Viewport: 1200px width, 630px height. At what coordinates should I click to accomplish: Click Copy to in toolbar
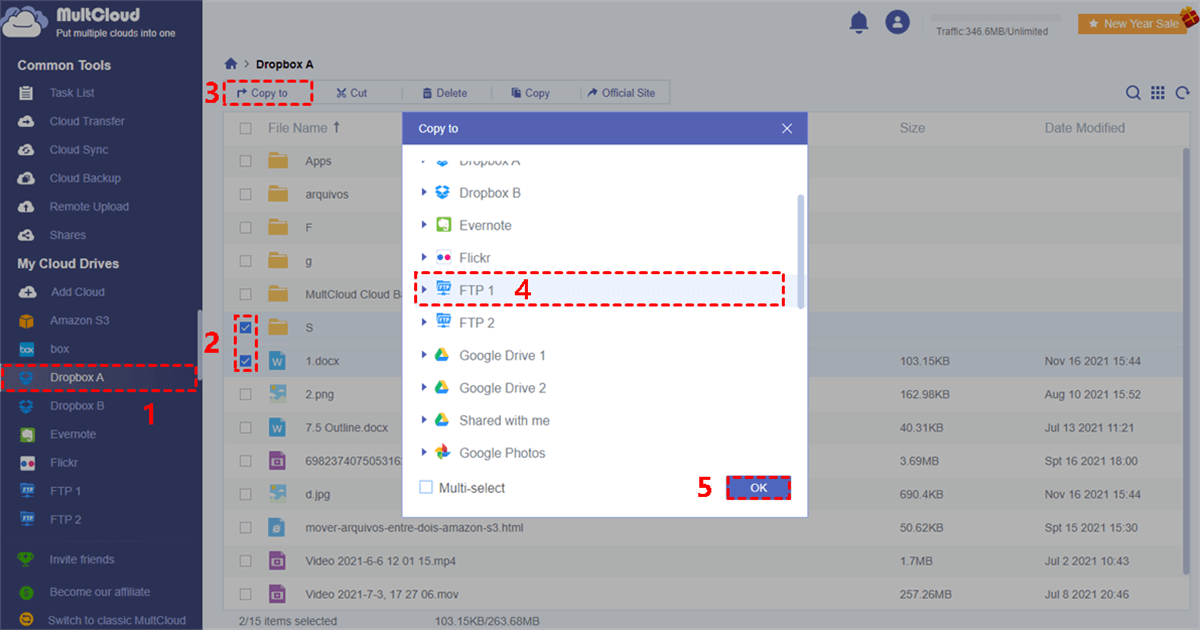pyautogui.click(x=263, y=93)
